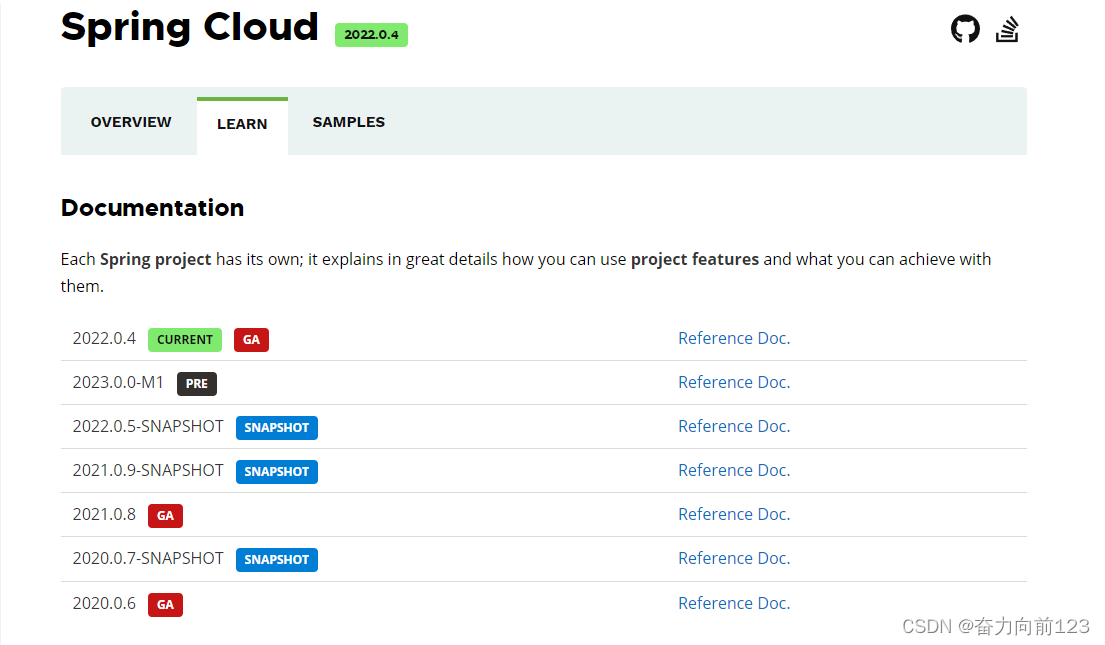Click SNAPSHOT badge next to 2021.0.9-SNAPSHOT

276,472
